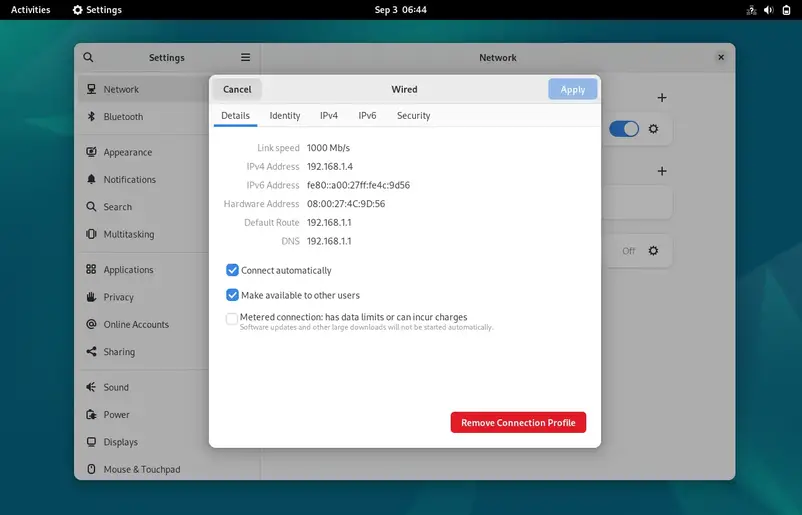Click the battery icon in top bar
The height and width of the screenshot is (515, 802).
point(786,10)
